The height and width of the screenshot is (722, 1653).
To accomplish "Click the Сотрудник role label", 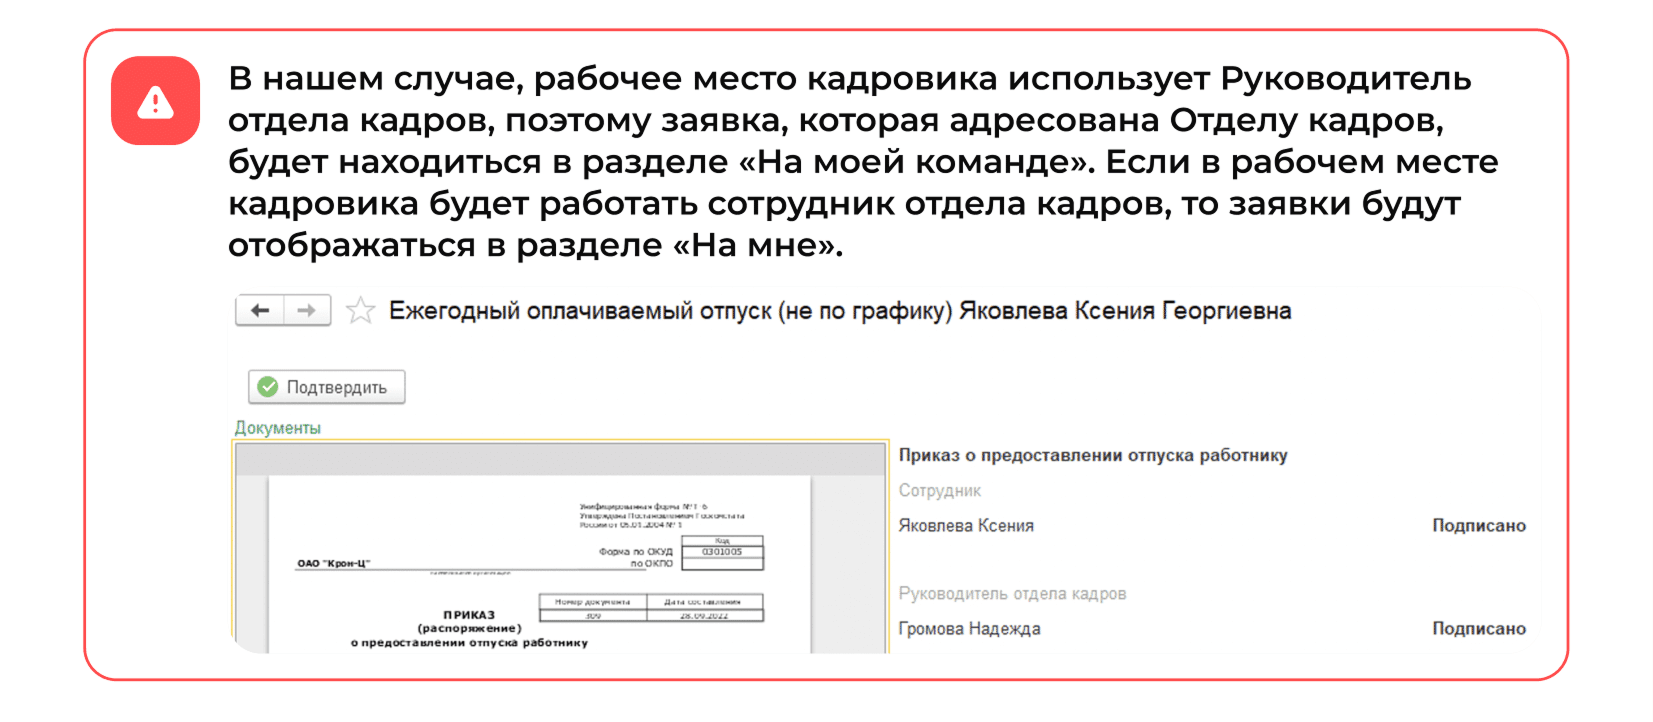I will coord(939,491).
